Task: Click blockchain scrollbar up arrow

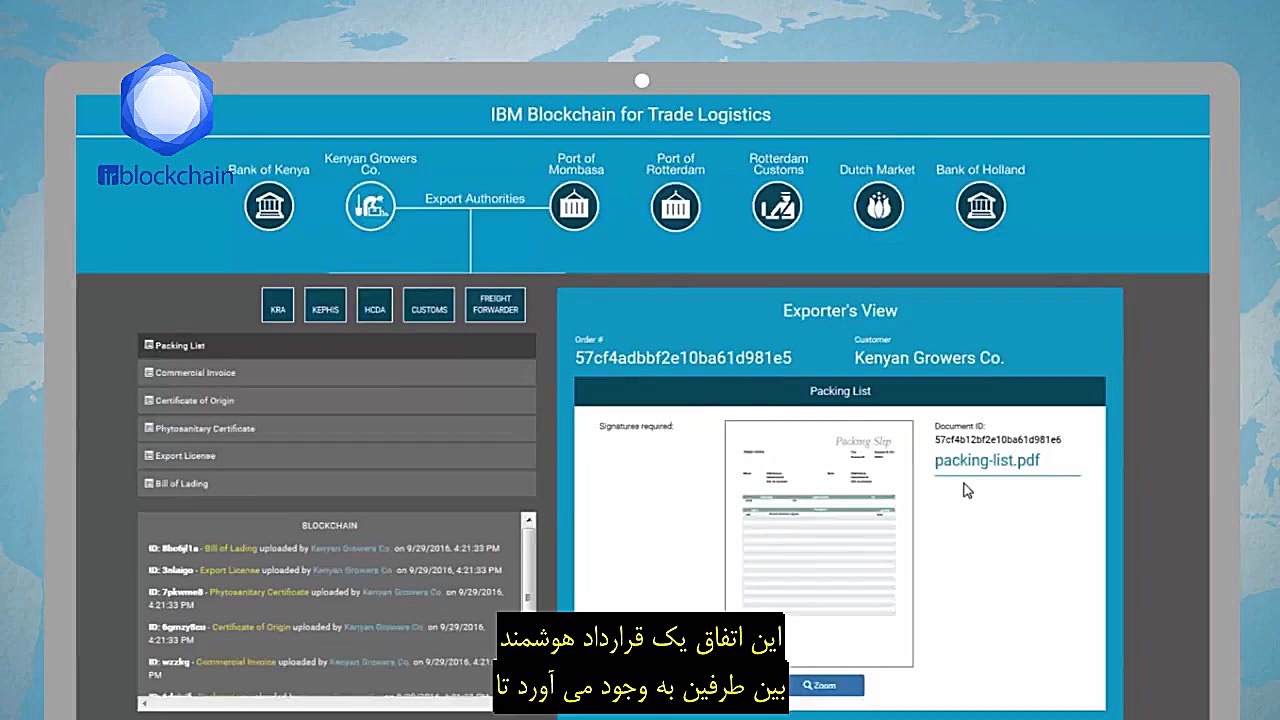Action: (529, 520)
